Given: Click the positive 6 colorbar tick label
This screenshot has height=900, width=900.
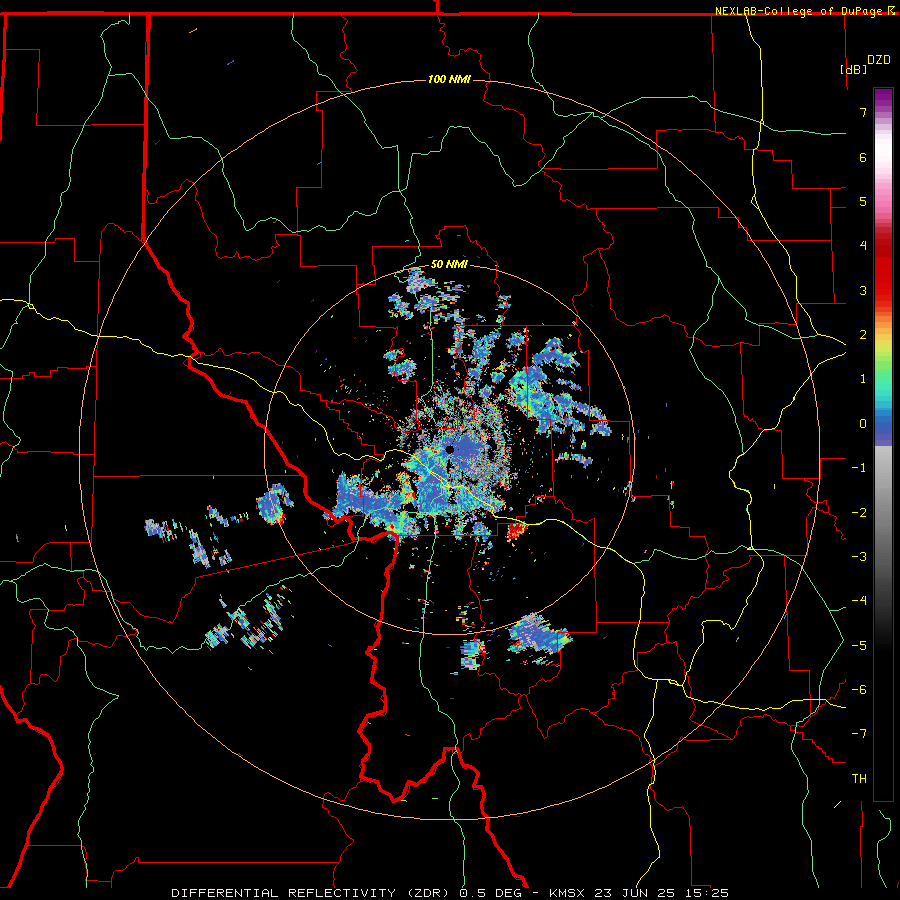Looking at the screenshot, I should [x=863, y=157].
